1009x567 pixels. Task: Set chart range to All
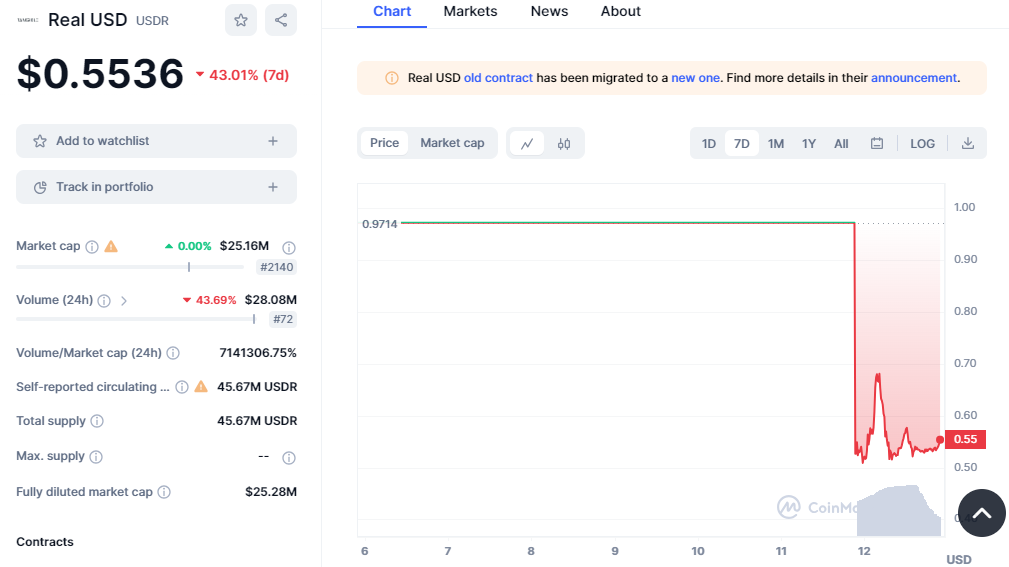[x=841, y=144]
